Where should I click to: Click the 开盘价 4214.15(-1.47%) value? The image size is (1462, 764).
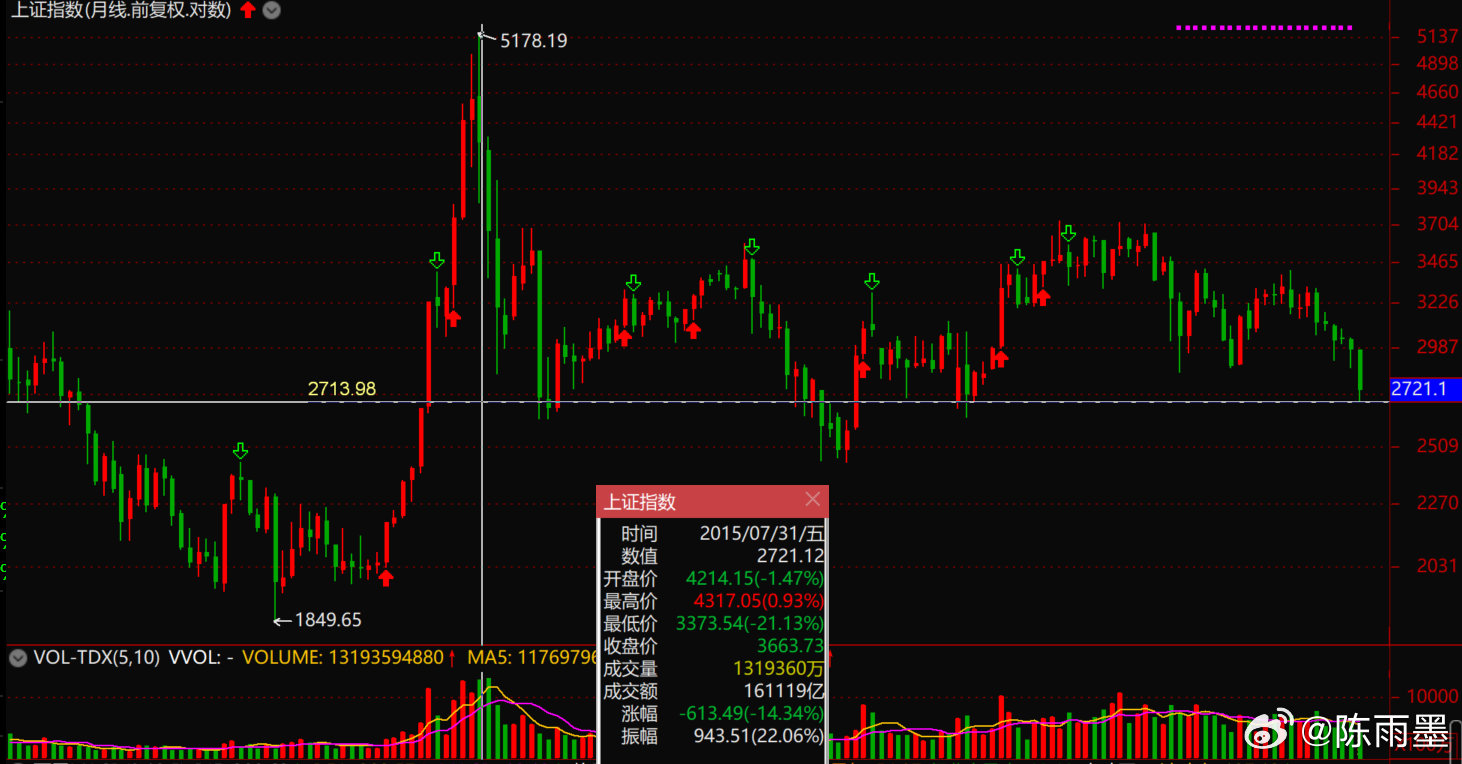pyautogui.click(x=754, y=579)
